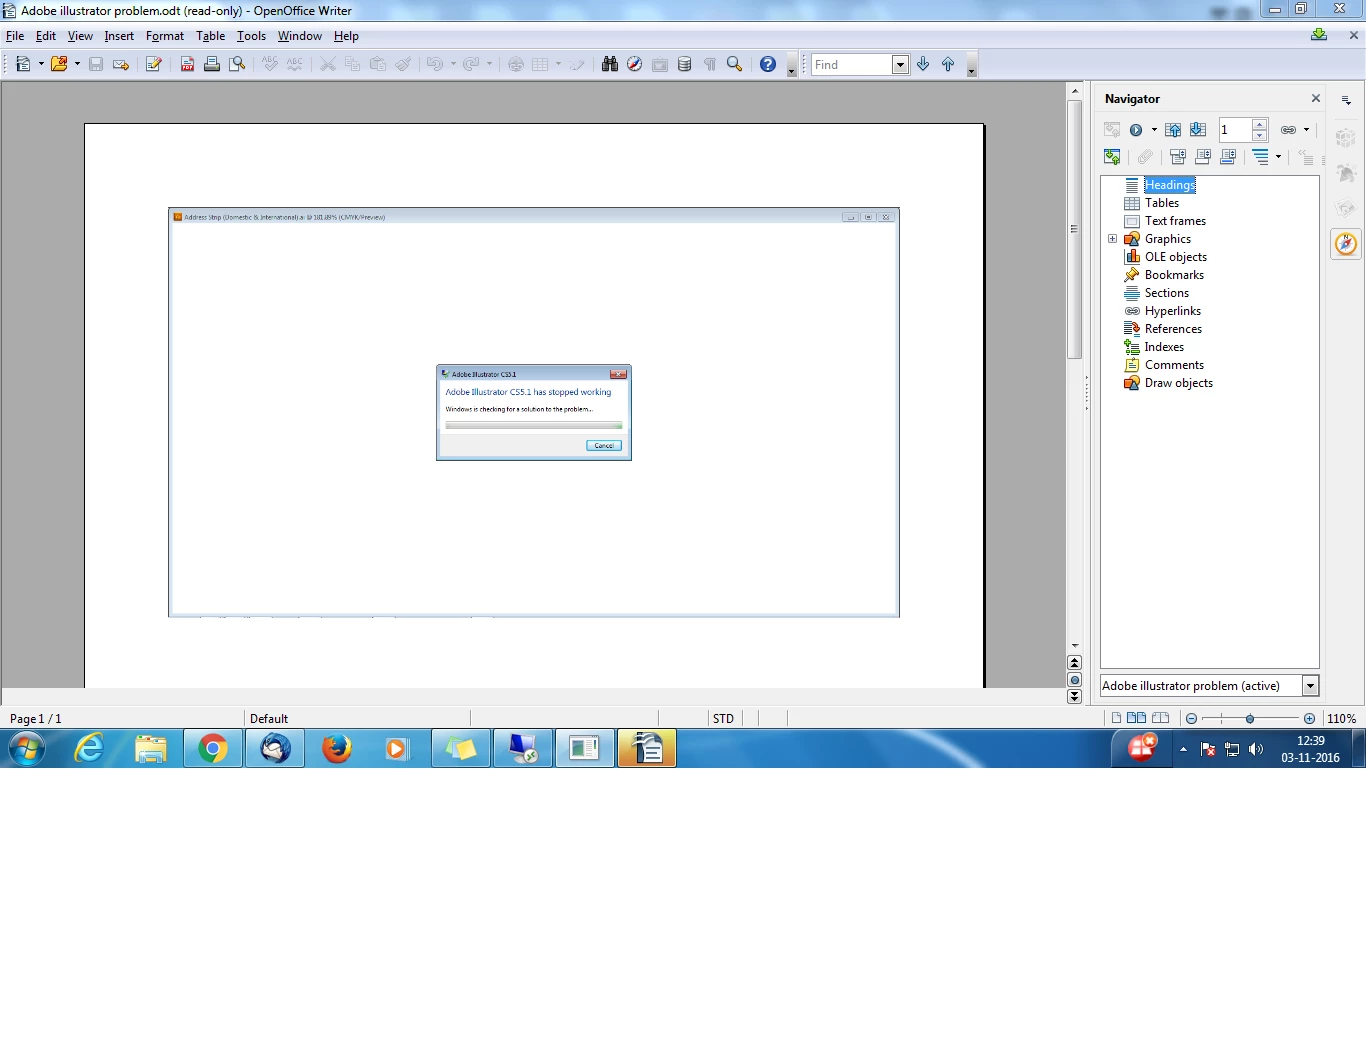This screenshot has width=1366, height=1052.
Task: Click the New document toolbar icon
Action: pos(23,64)
